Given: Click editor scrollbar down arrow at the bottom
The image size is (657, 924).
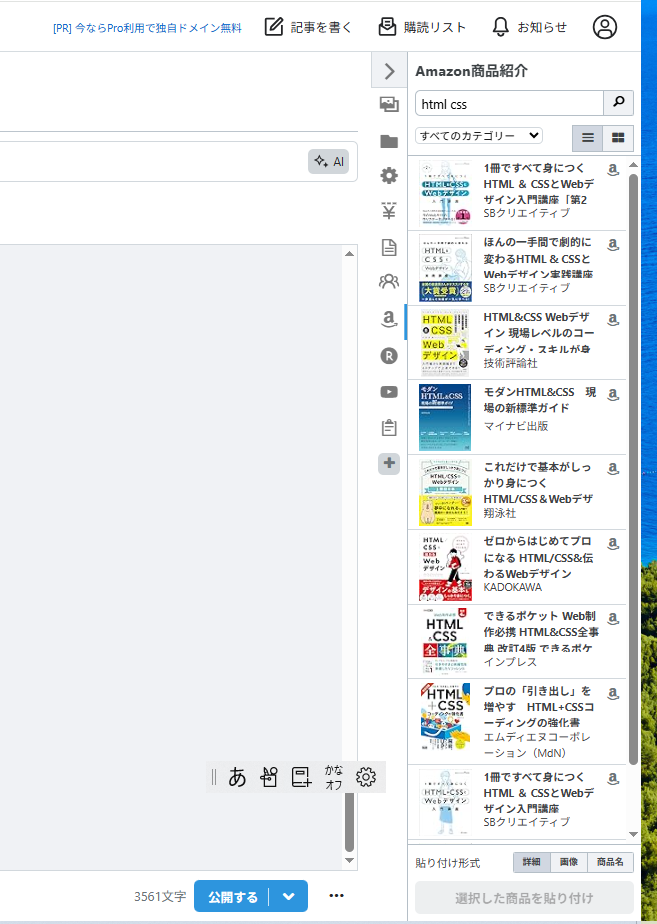Looking at the screenshot, I should [349, 860].
